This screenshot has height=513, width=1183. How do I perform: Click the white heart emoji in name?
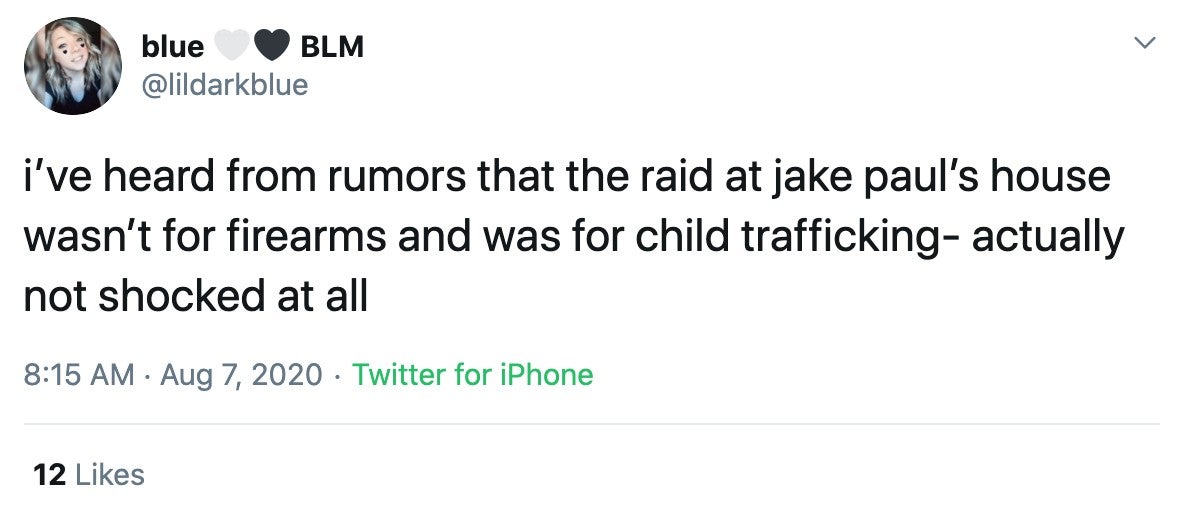tap(232, 47)
